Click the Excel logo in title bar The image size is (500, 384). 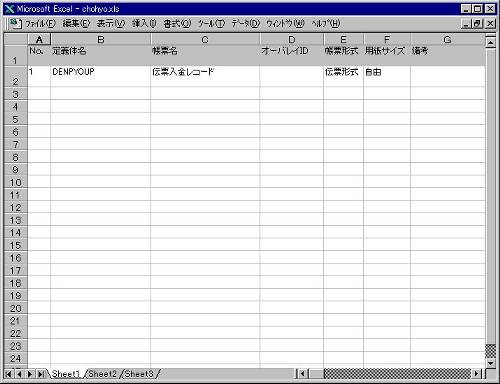coord(9,9)
